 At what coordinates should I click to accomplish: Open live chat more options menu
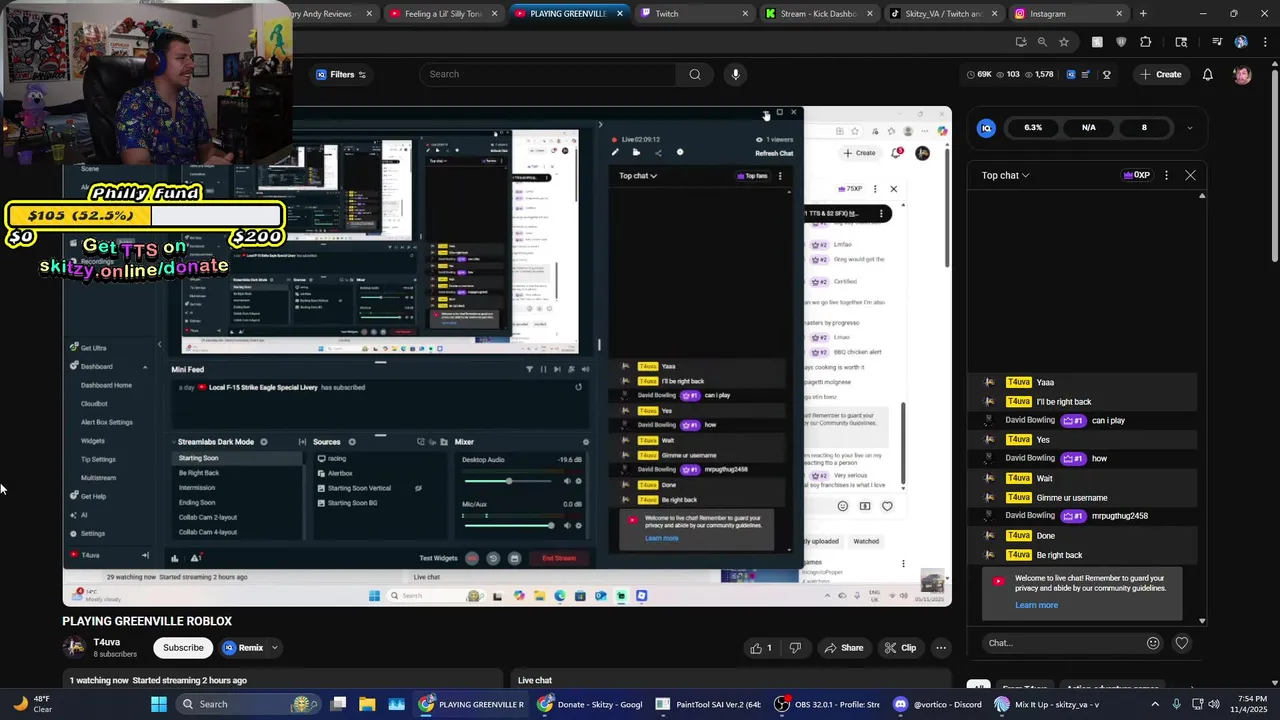point(1166,175)
